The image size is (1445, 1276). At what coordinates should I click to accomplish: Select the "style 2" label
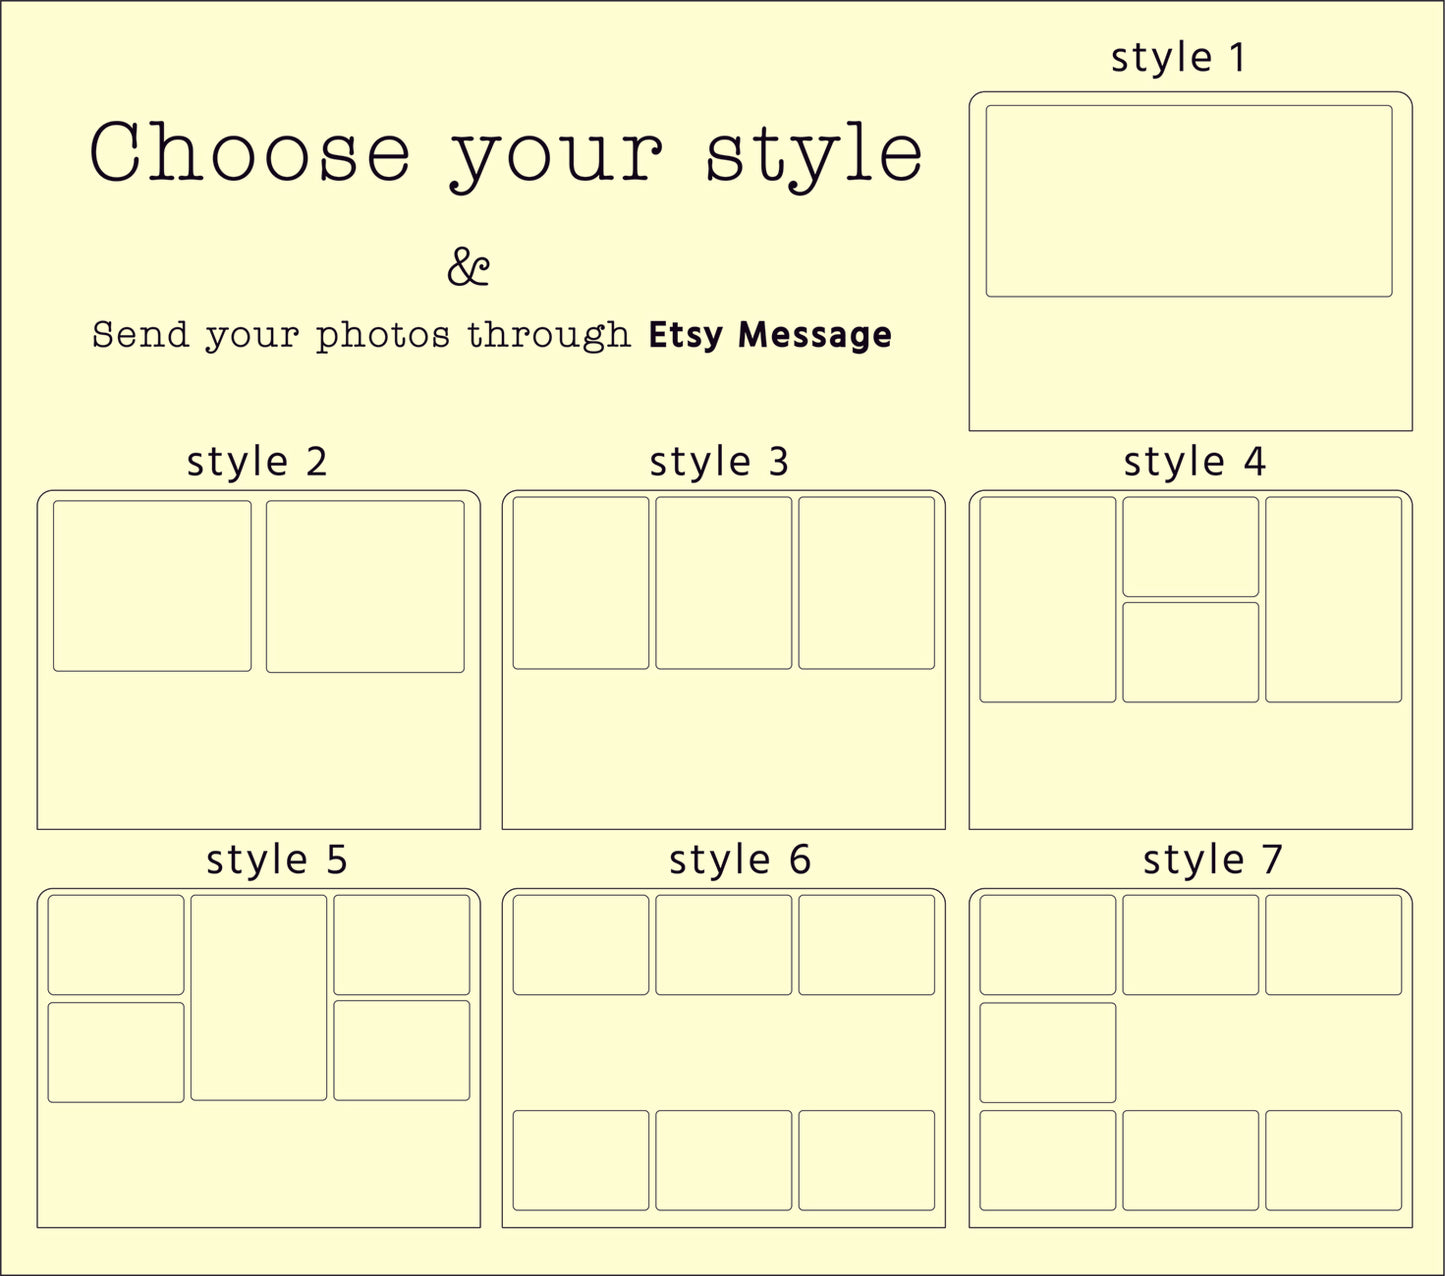pyautogui.click(x=257, y=461)
